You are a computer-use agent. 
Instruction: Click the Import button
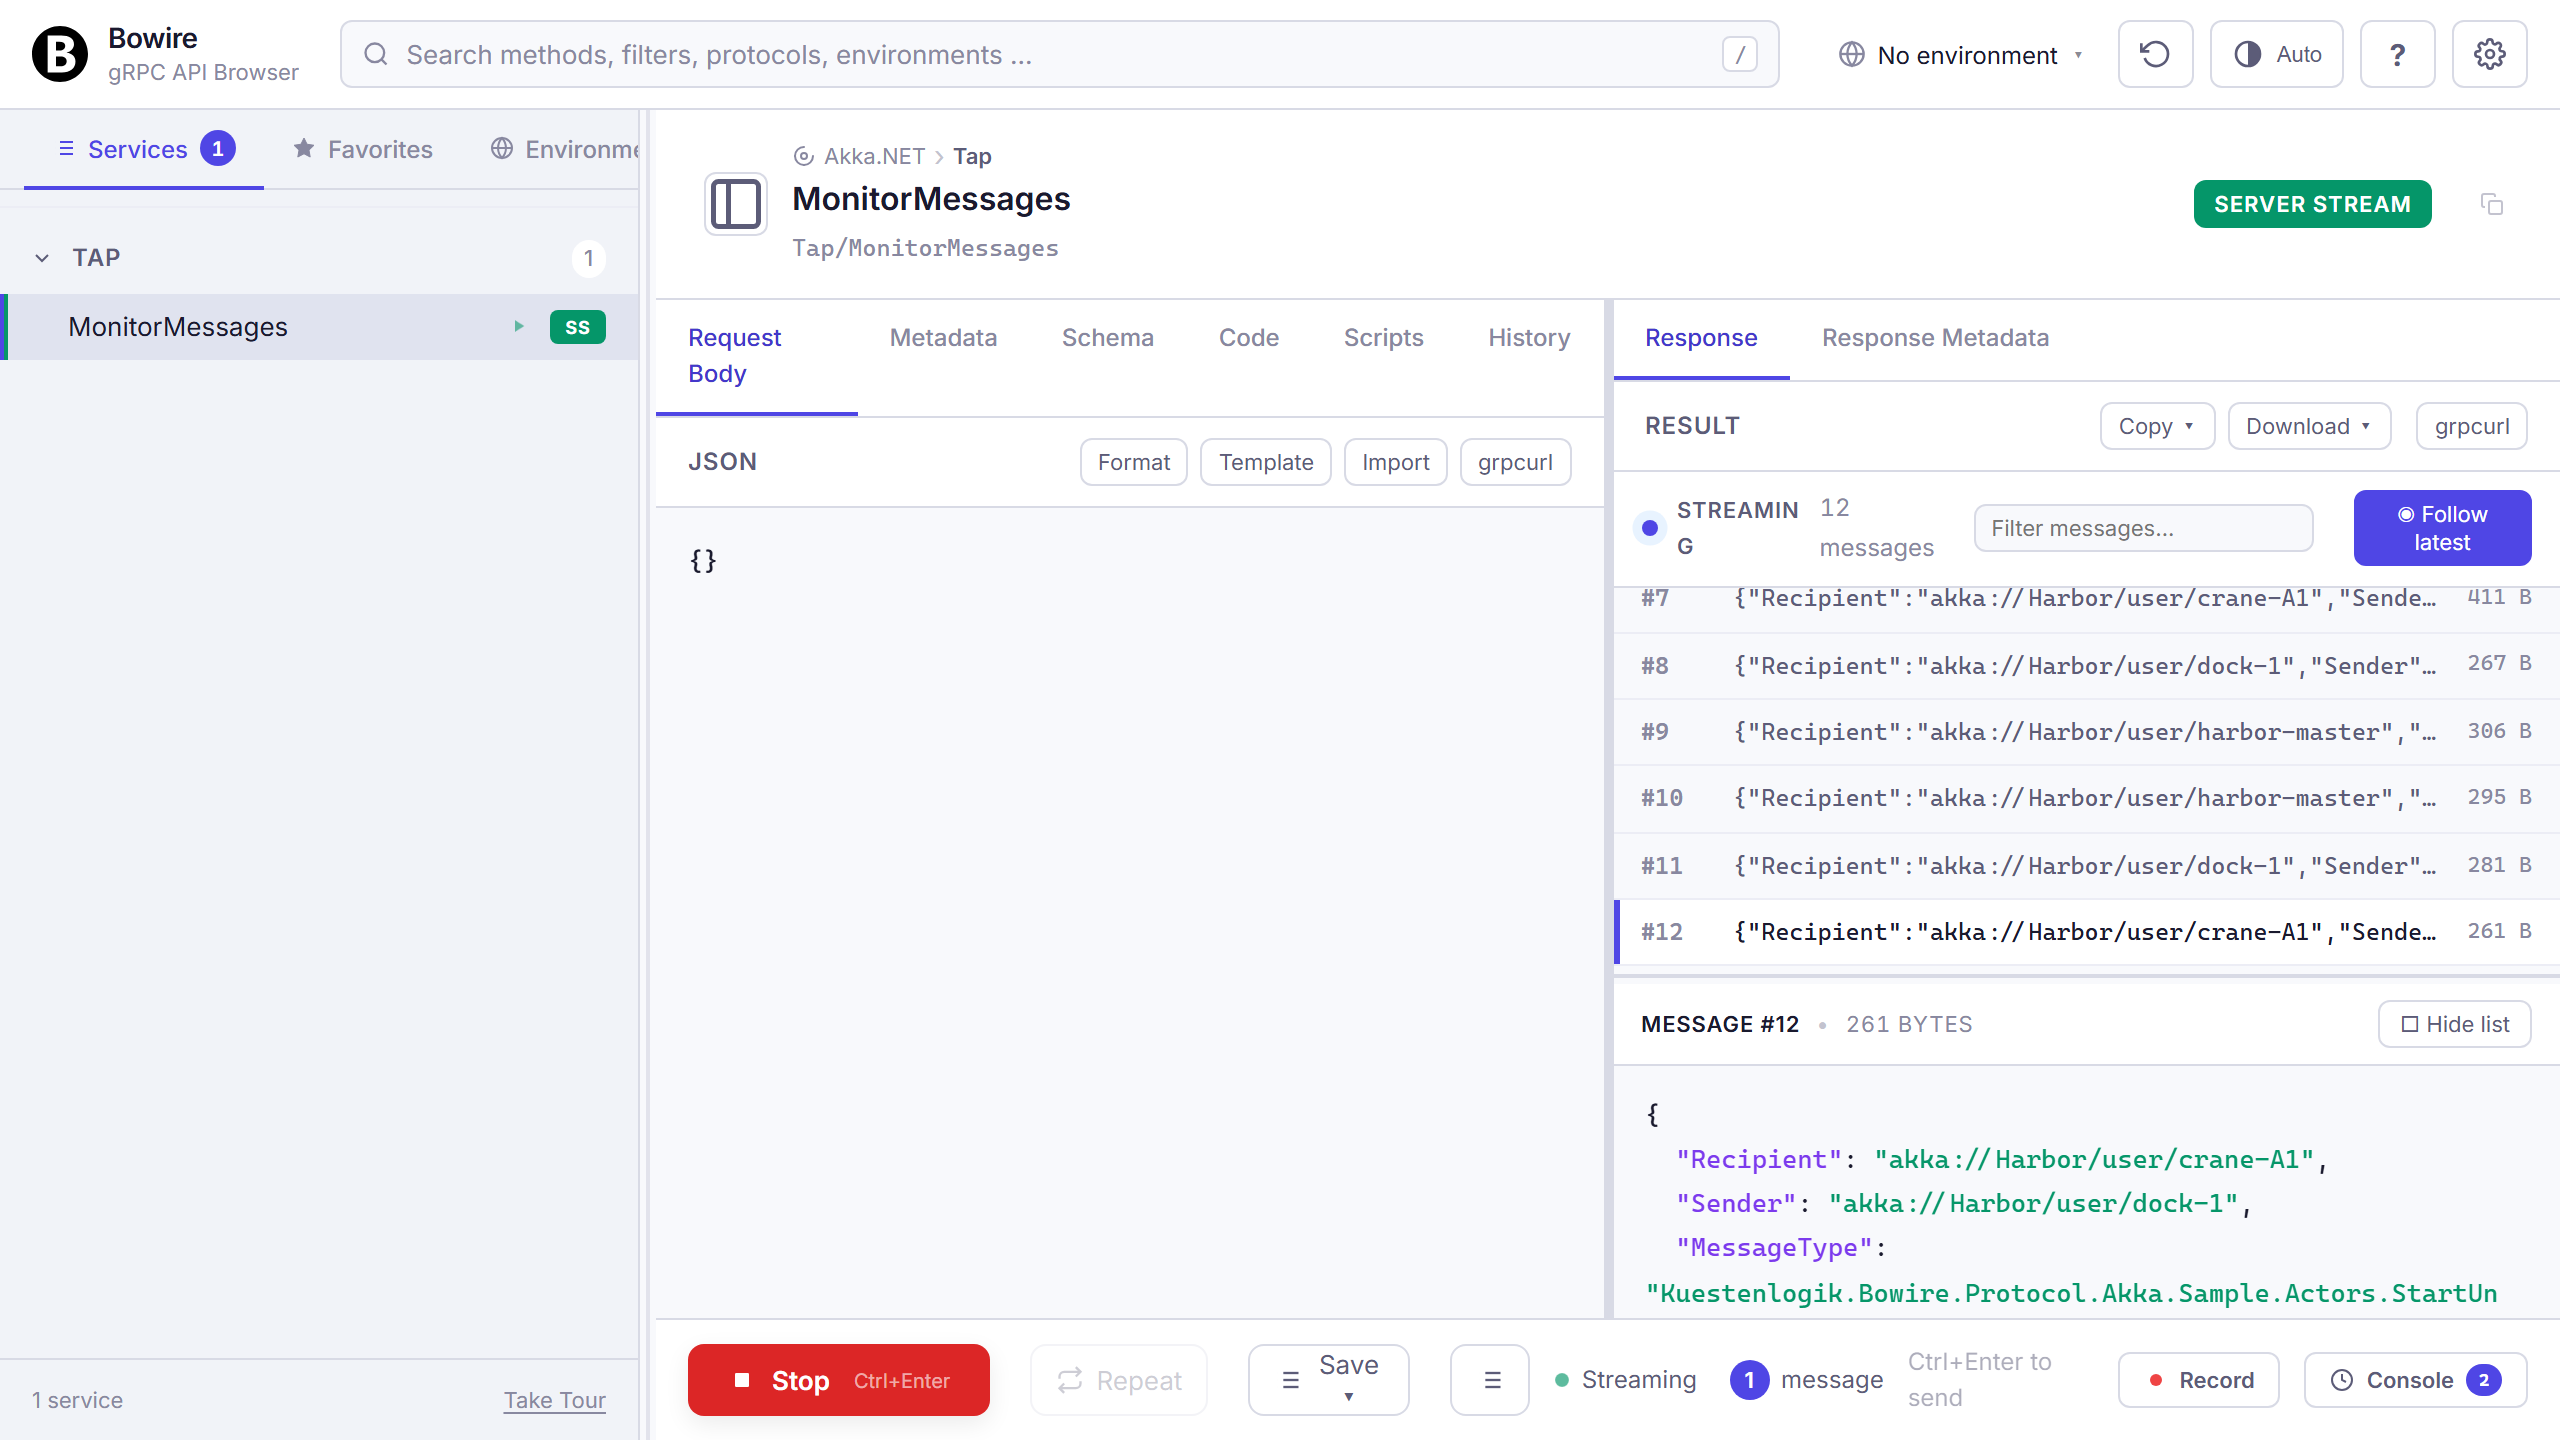(1395, 462)
